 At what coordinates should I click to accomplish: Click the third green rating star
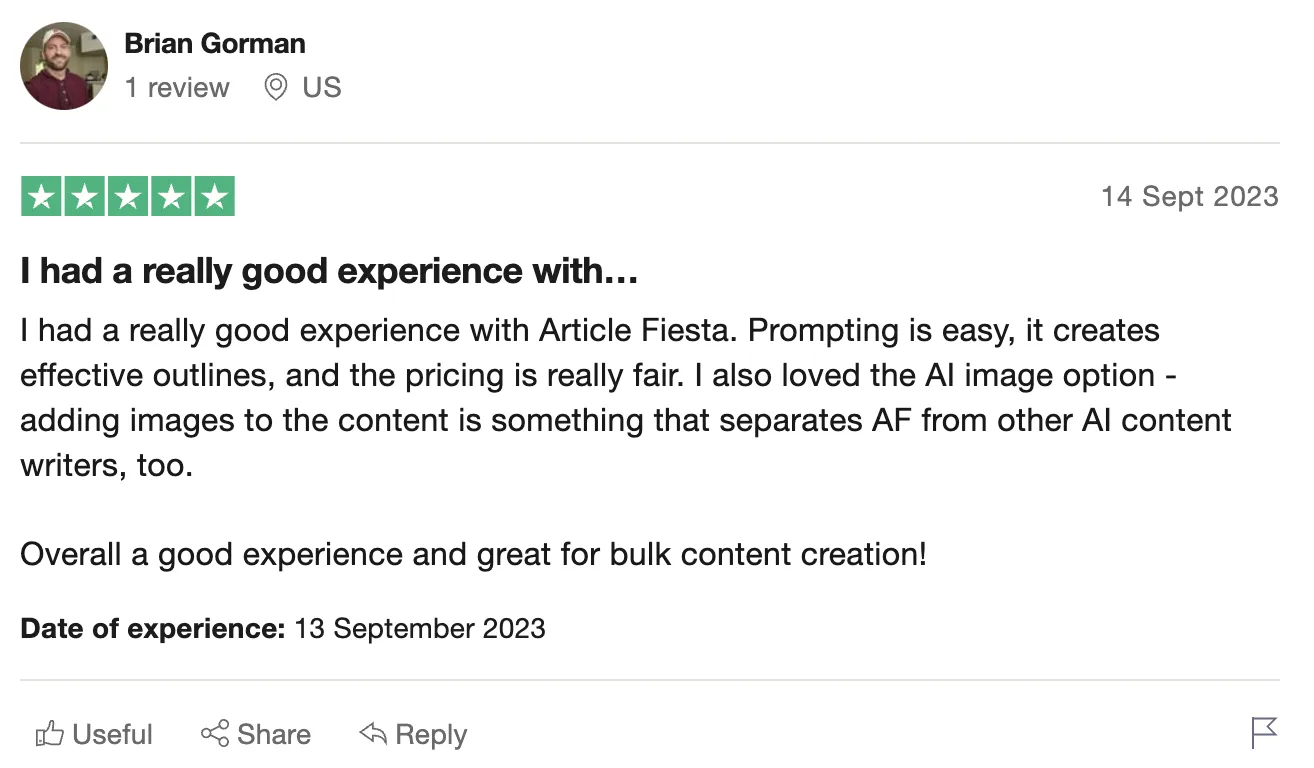pos(128,197)
